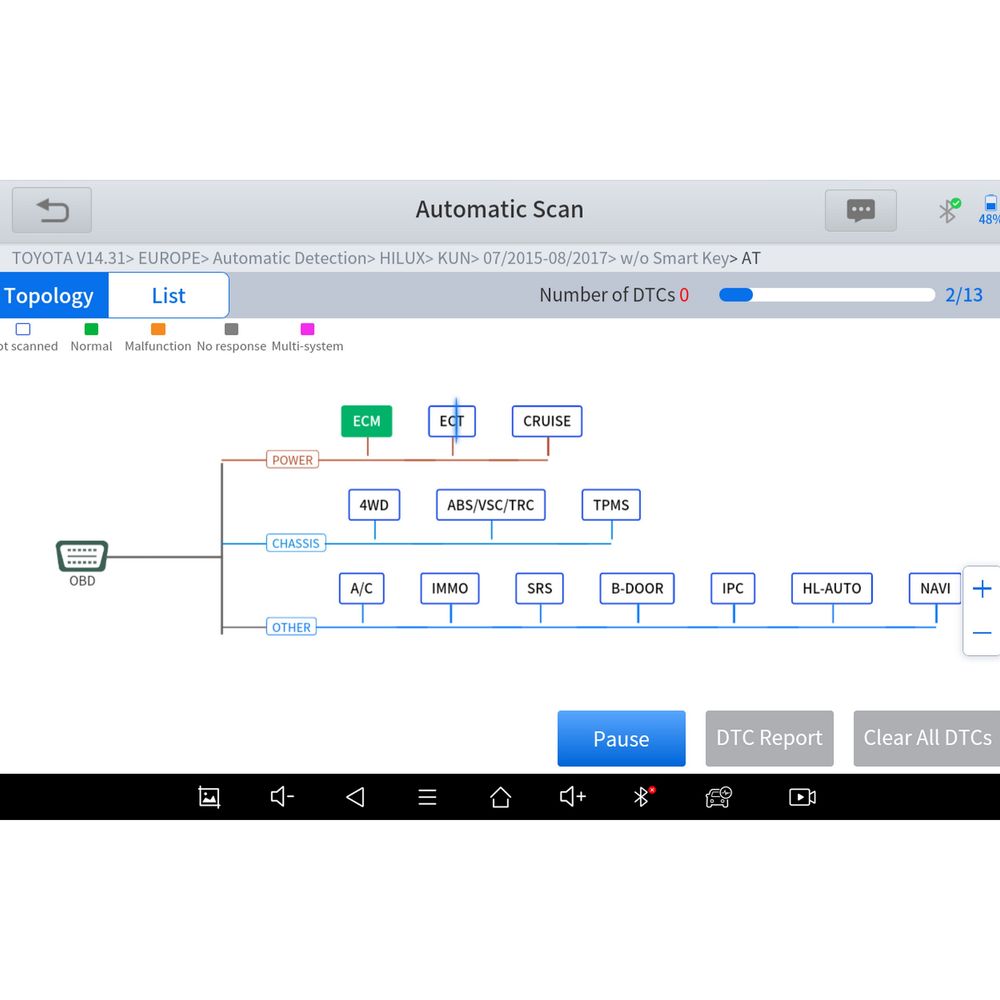Zoom out topology with minus button
This screenshot has width=1000, height=1000.
(982, 633)
